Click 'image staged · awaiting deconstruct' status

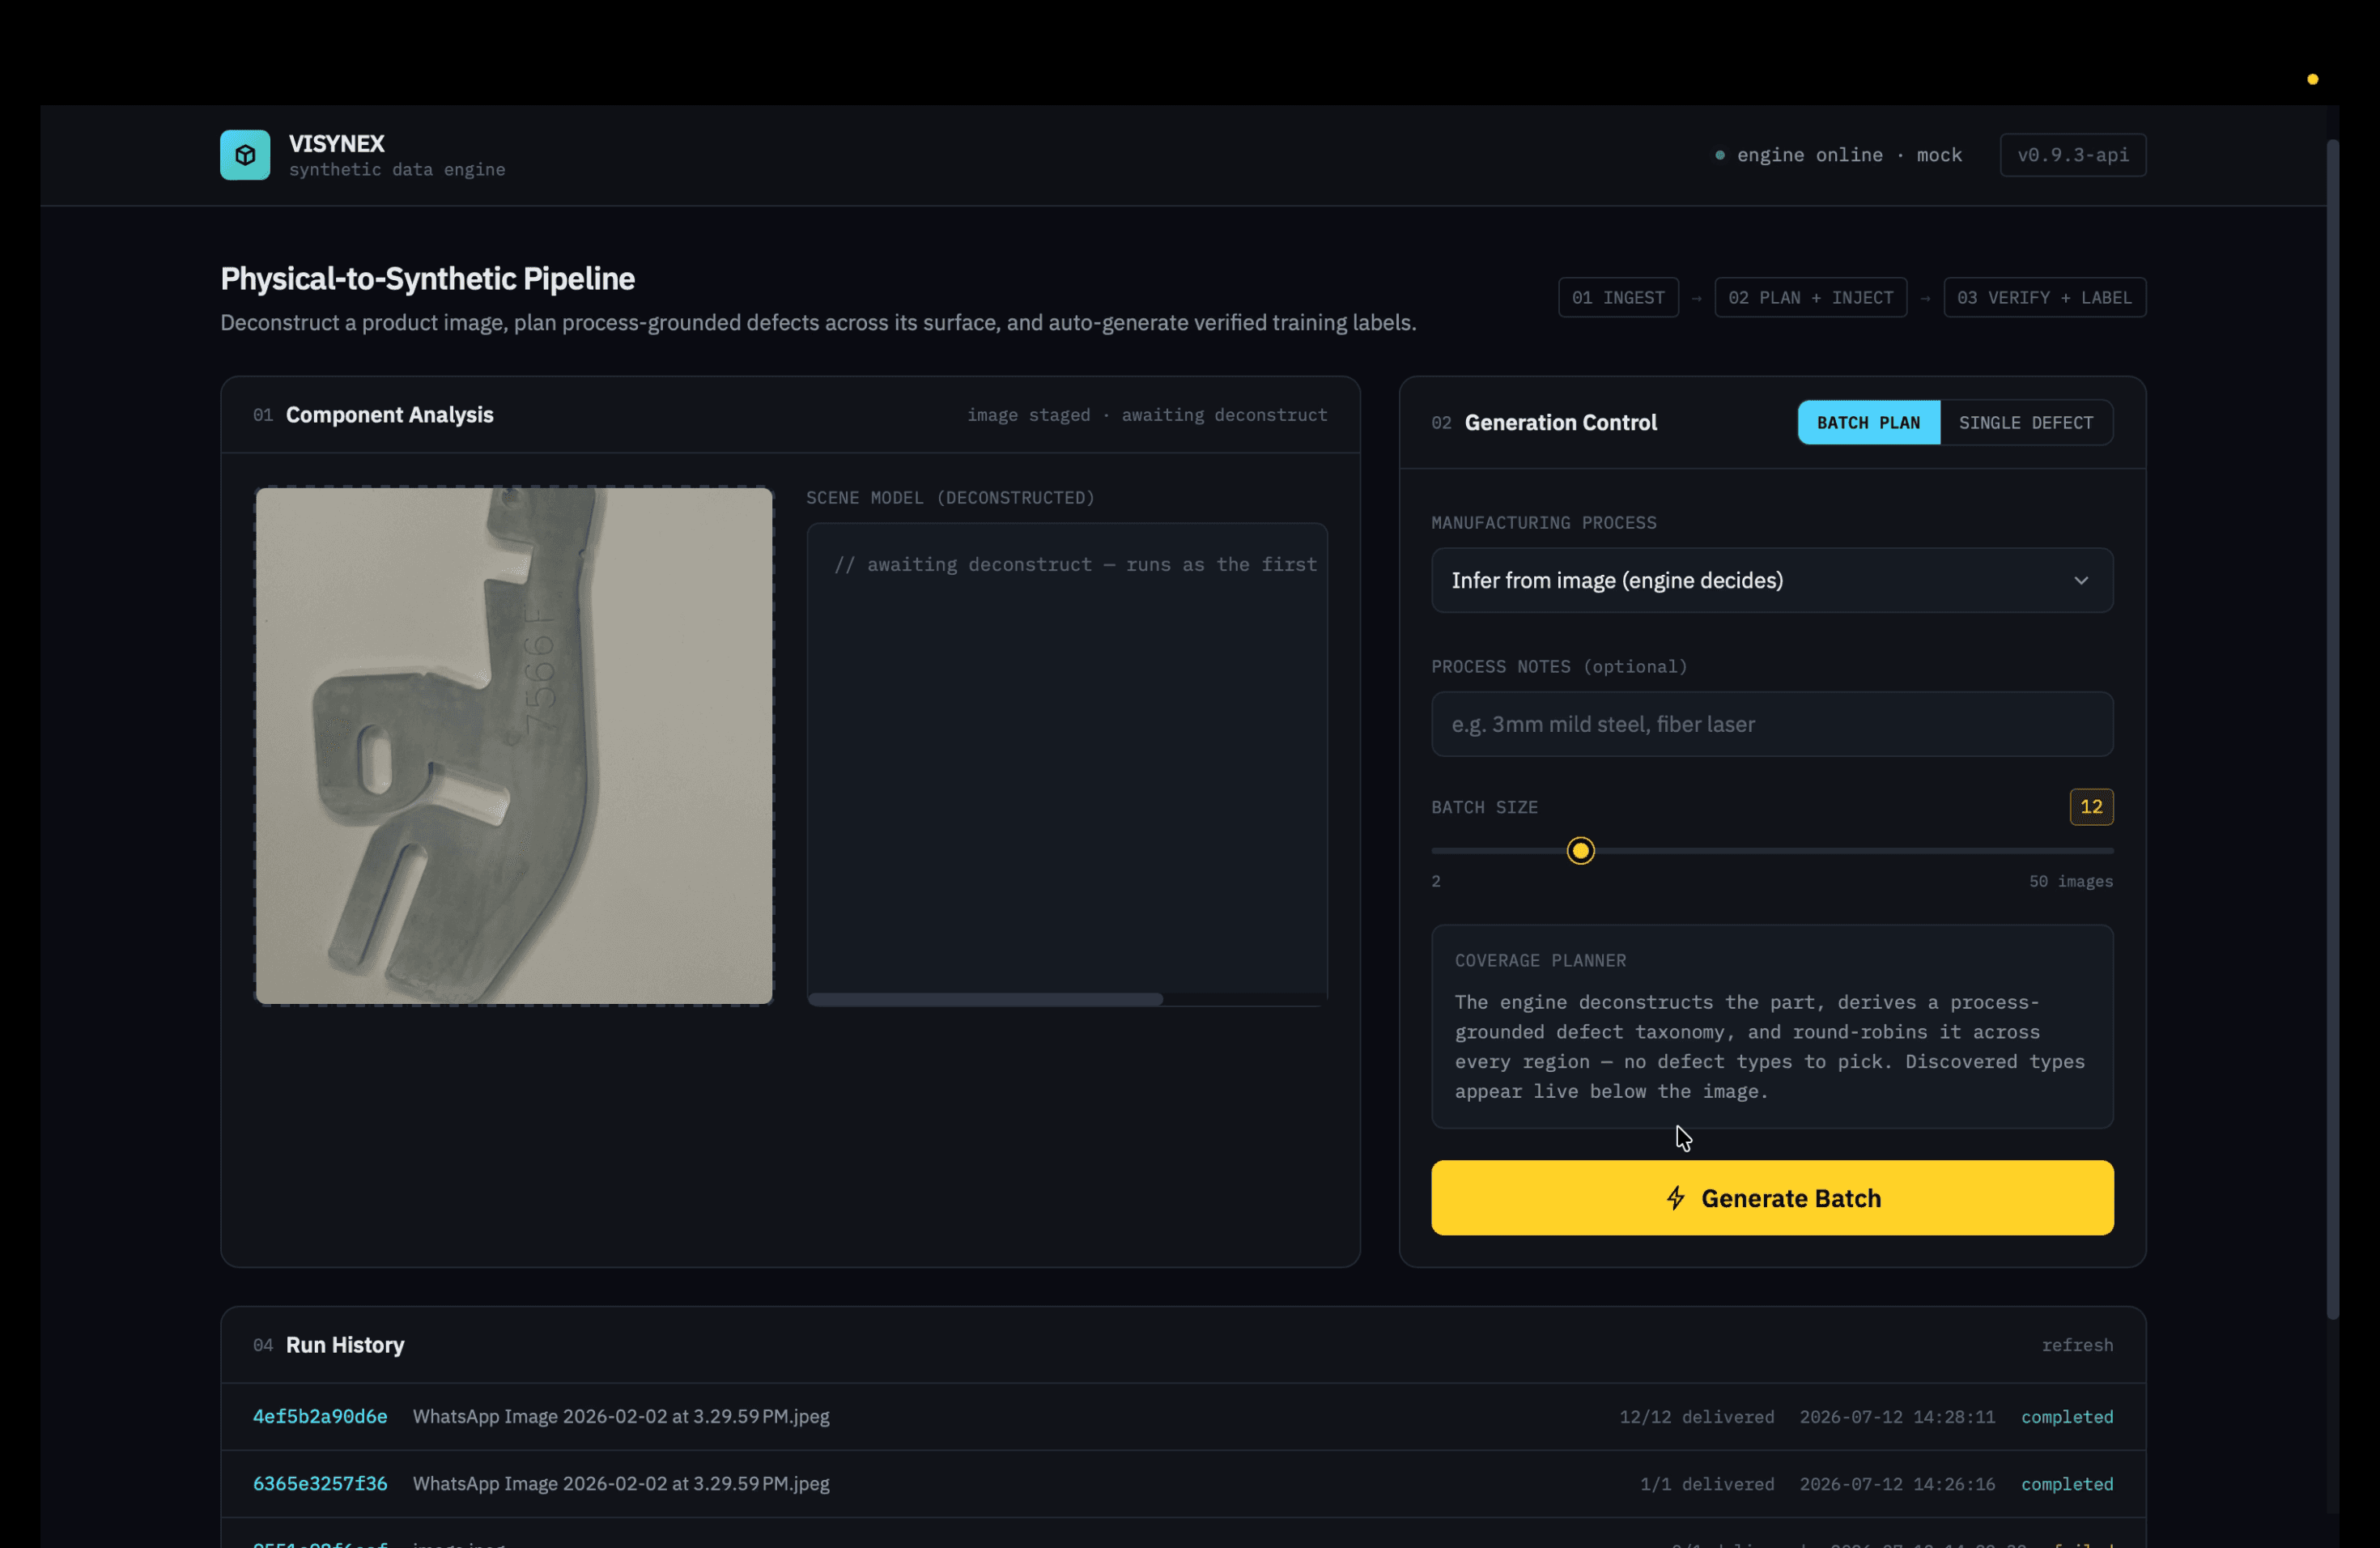(x=1147, y=415)
